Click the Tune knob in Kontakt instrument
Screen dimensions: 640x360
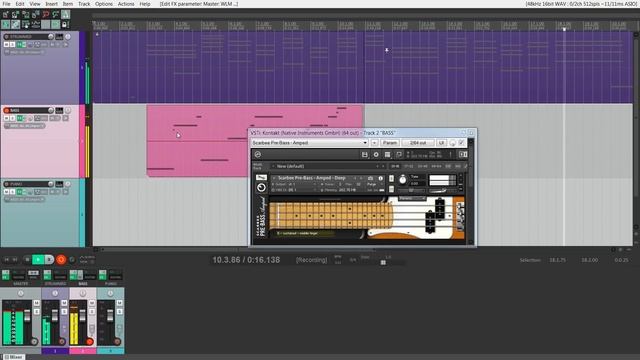tap(403, 180)
